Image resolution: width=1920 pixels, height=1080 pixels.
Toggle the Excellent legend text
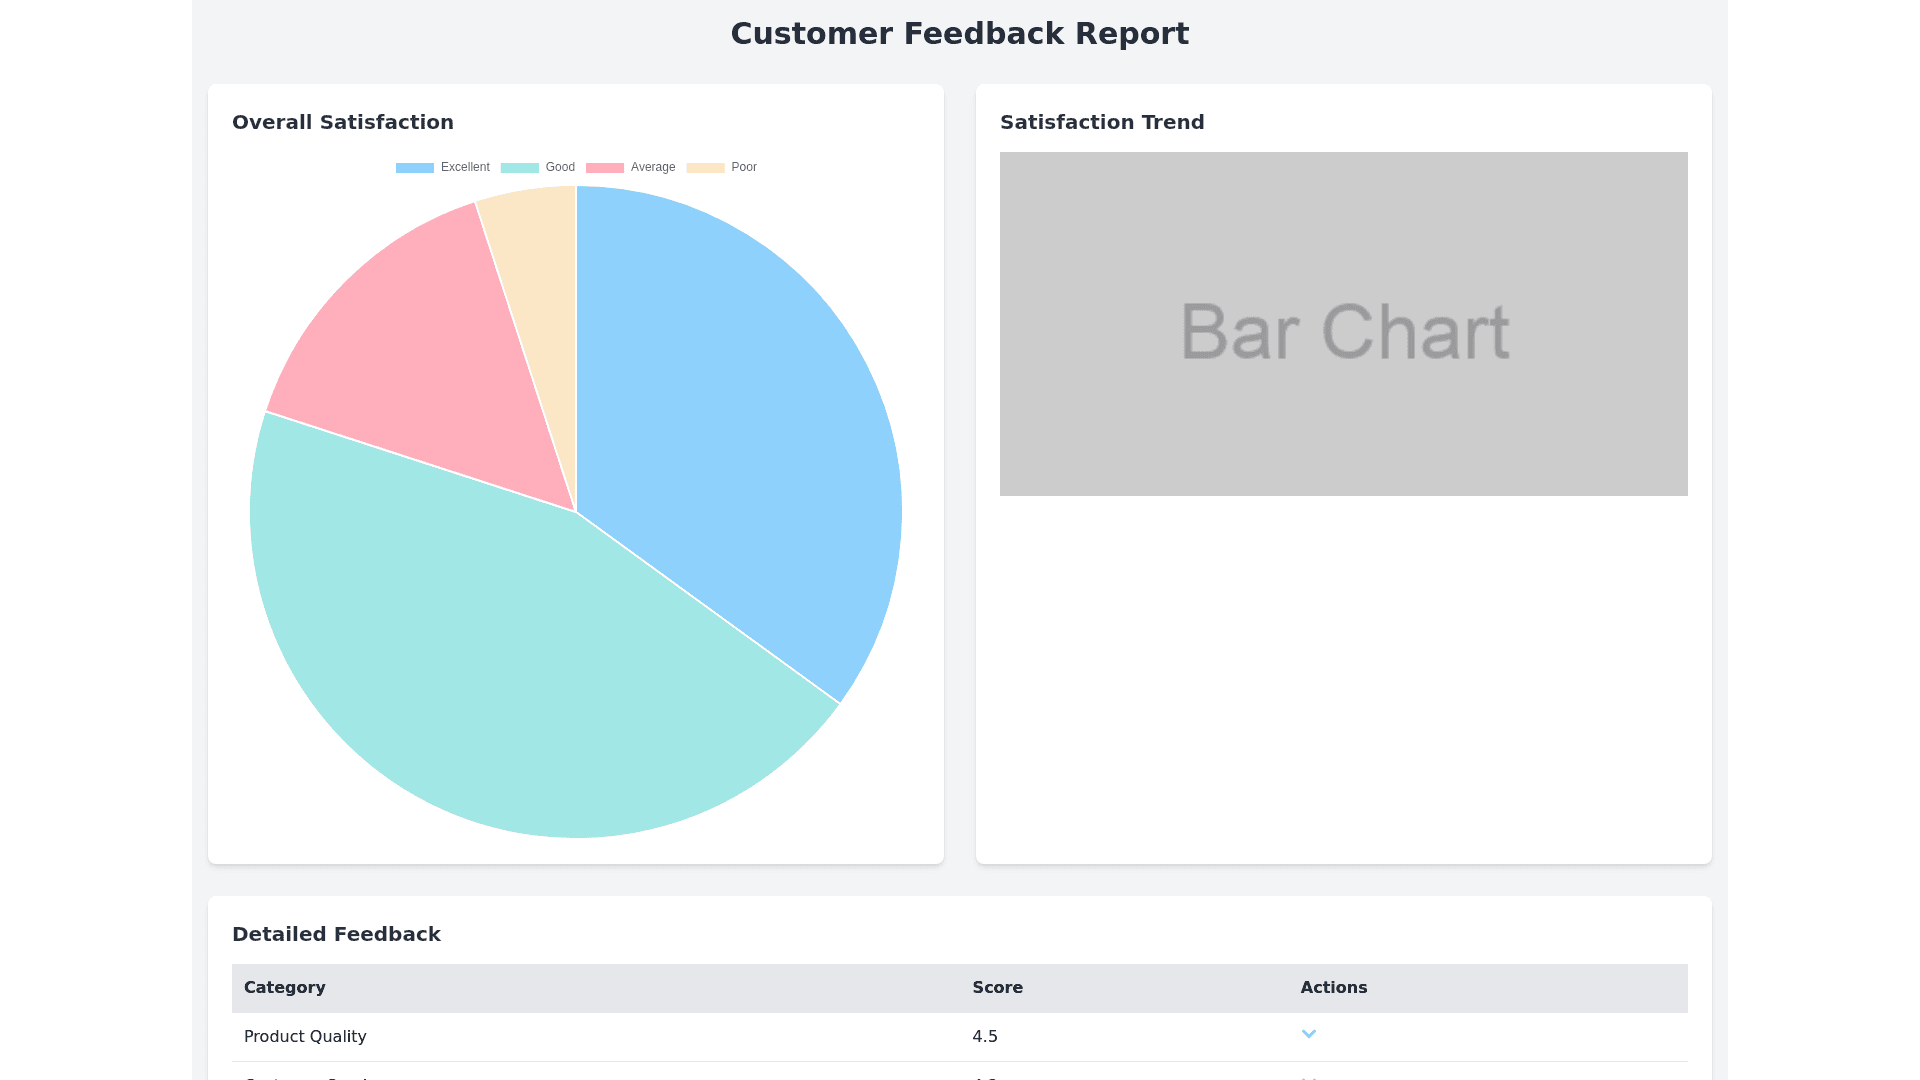click(465, 167)
